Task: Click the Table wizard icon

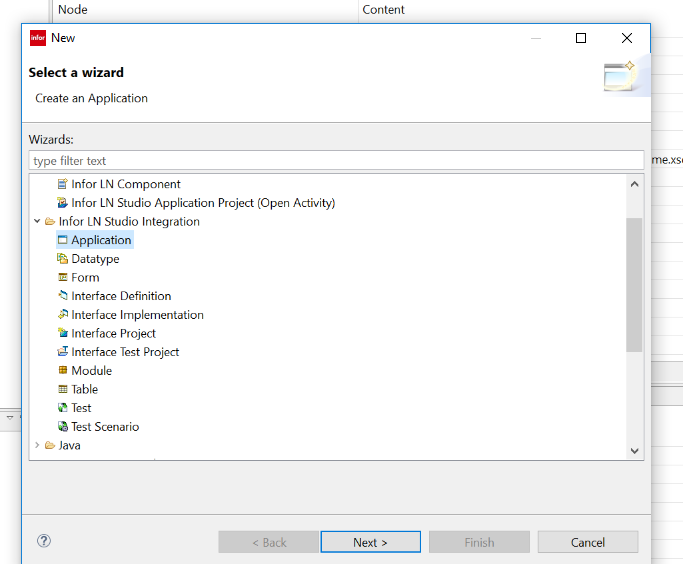Action: pyautogui.click(x=63, y=389)
